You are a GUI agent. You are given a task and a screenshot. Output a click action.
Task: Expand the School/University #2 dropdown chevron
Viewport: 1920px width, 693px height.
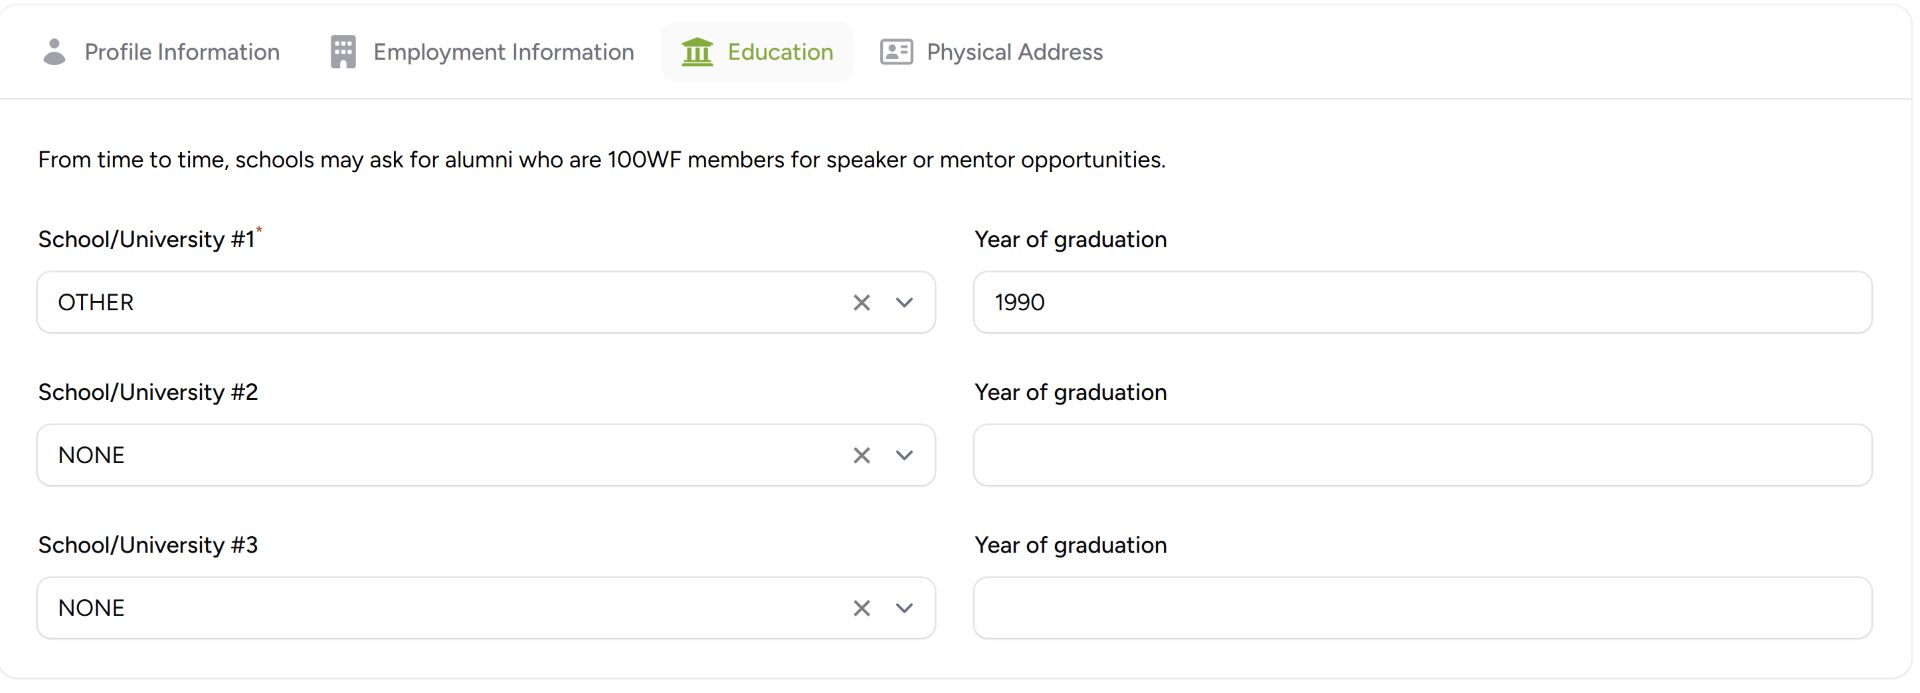point(904,456)
